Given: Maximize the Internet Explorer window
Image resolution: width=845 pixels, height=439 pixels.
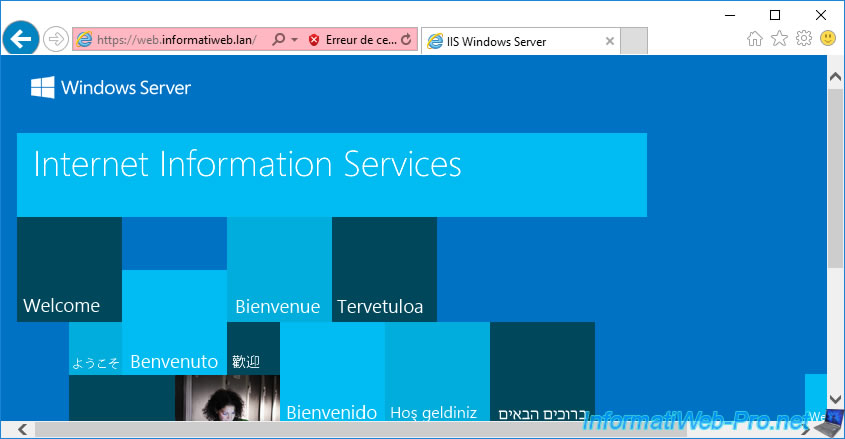Looking at the screenshot, I should coord(775,15).
